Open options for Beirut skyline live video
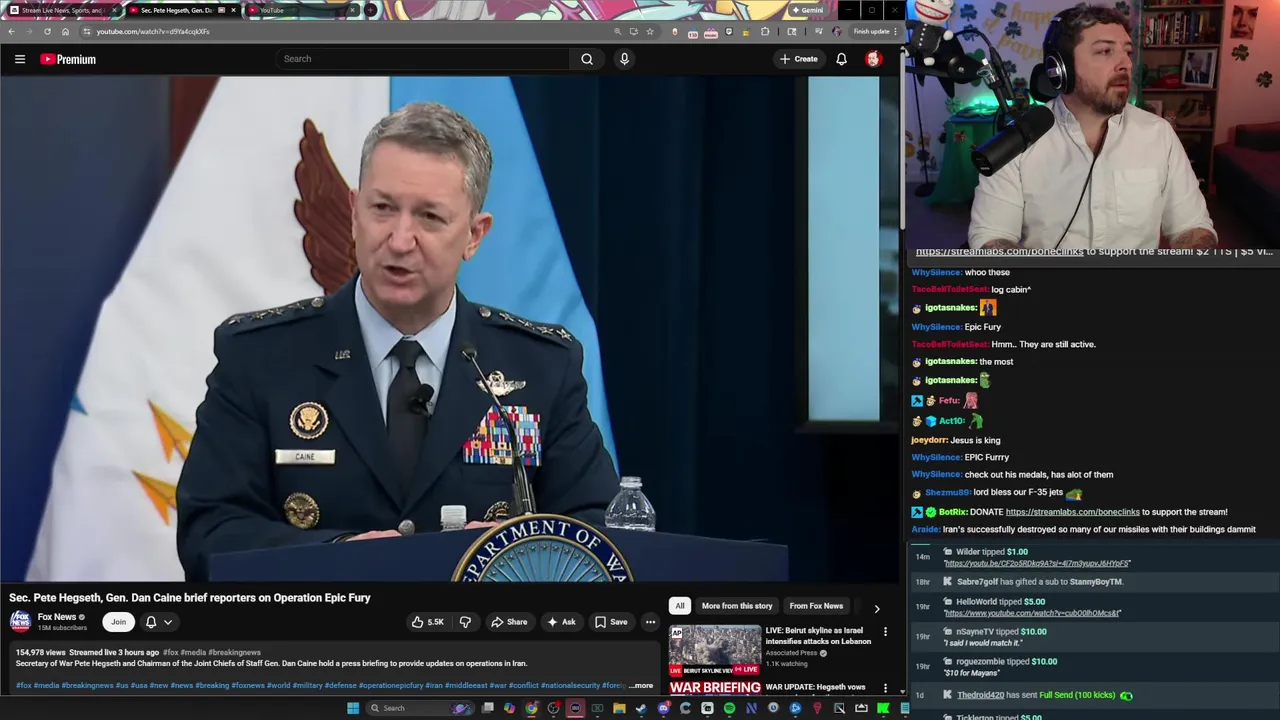The width and height of the screenshot is (1280, 720). (885, 632)
